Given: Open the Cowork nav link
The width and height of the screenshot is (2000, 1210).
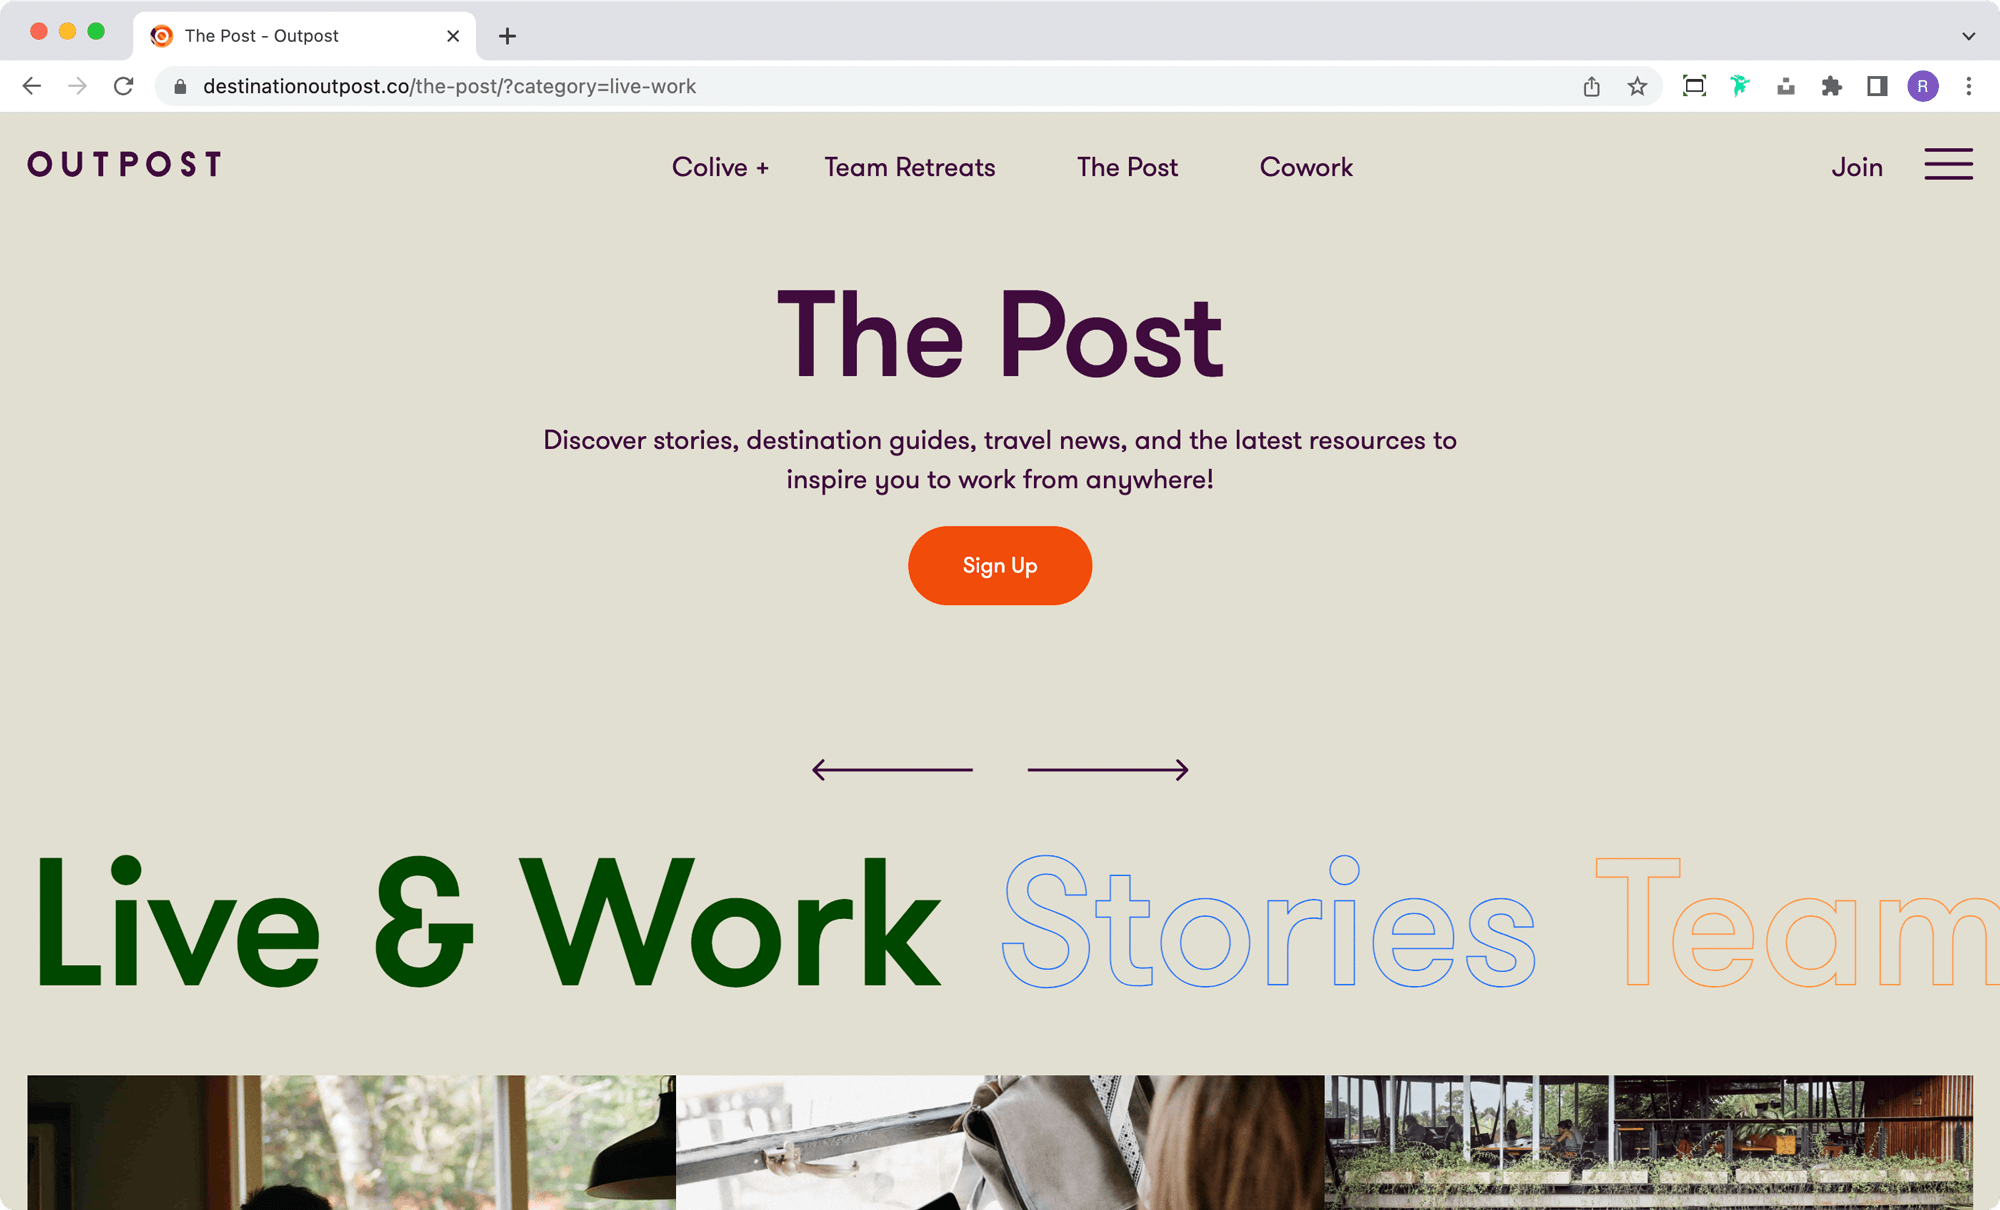Looking at the screenshot, I should (1306, 167).
